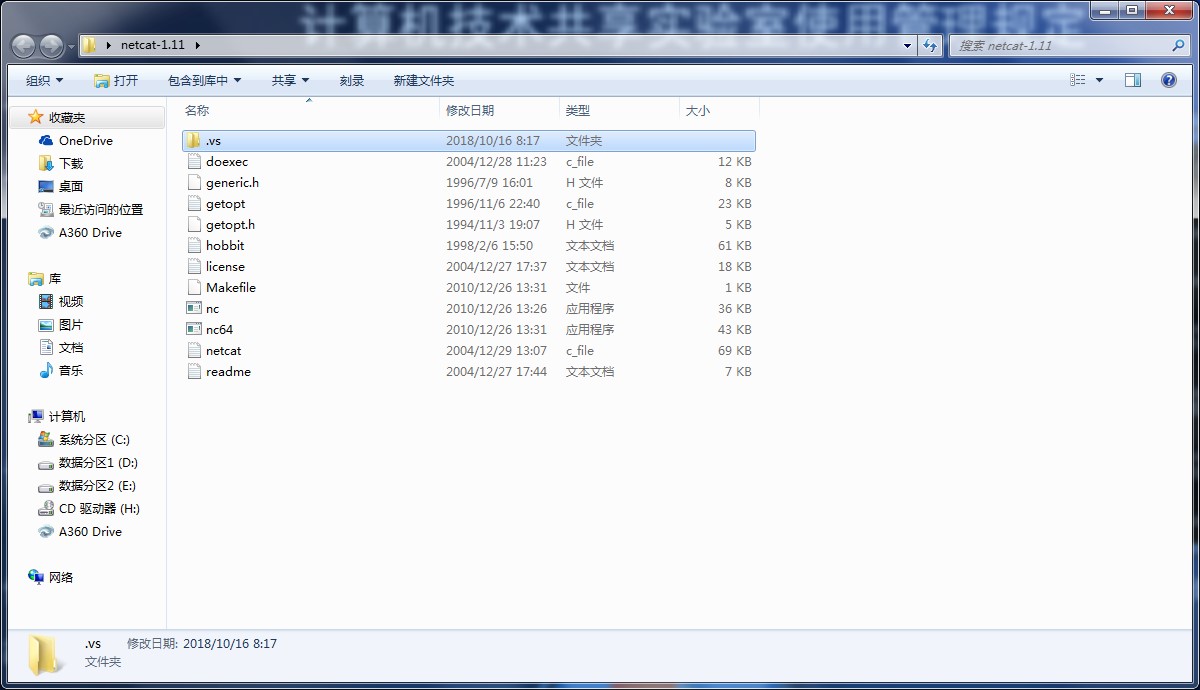The width and height of the screenshot is (1200, 690).
Task: Expand netcat-1.11 breadcrumb arrow
Action: [197, 45]
